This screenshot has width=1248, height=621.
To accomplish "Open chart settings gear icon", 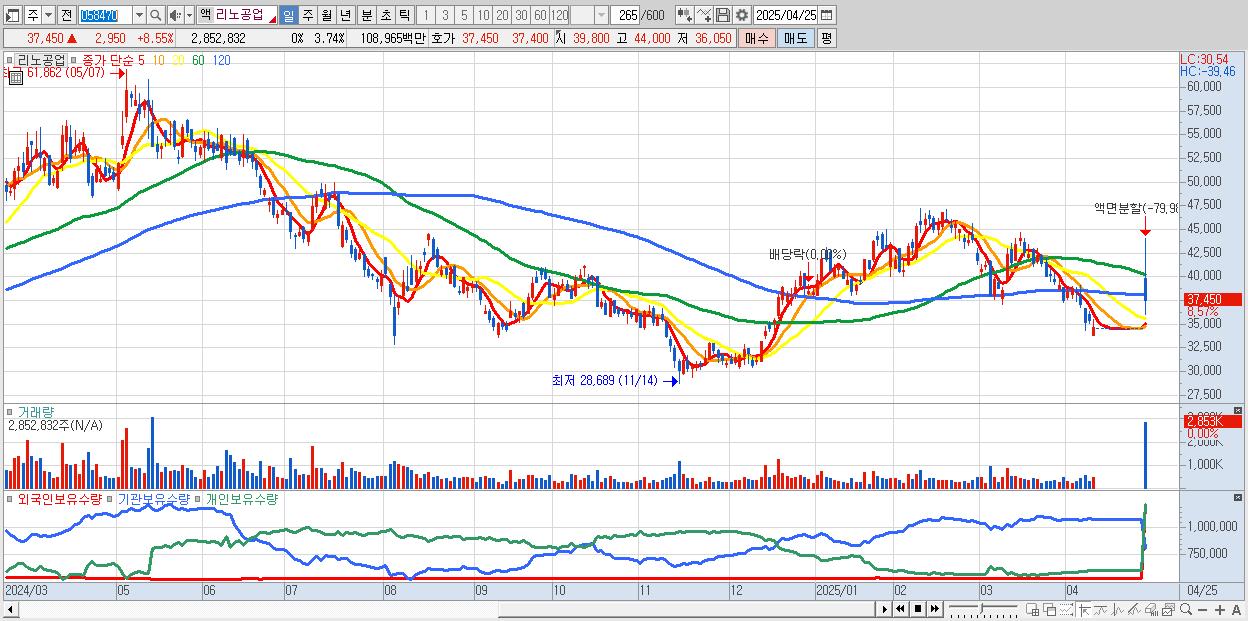I will click(x=742, y=15).
